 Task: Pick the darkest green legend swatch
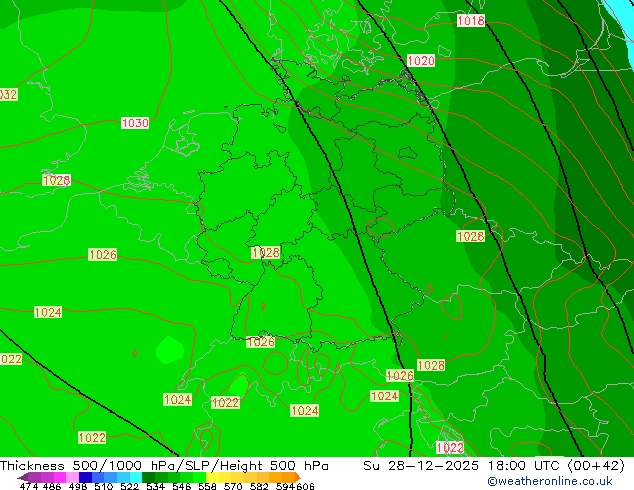pyautogui.click(x=148, y=477)
